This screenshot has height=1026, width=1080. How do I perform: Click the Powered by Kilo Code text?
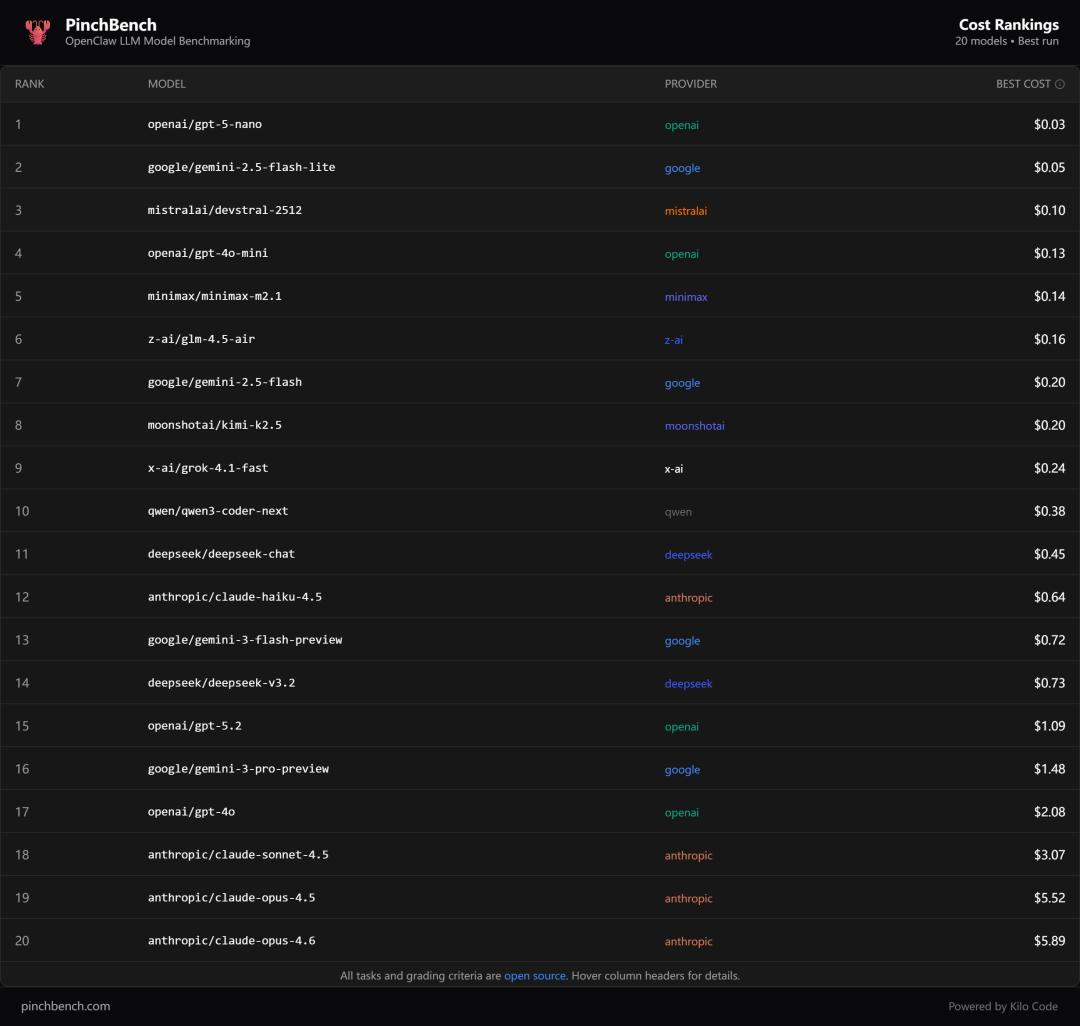pos(1003,1006)
